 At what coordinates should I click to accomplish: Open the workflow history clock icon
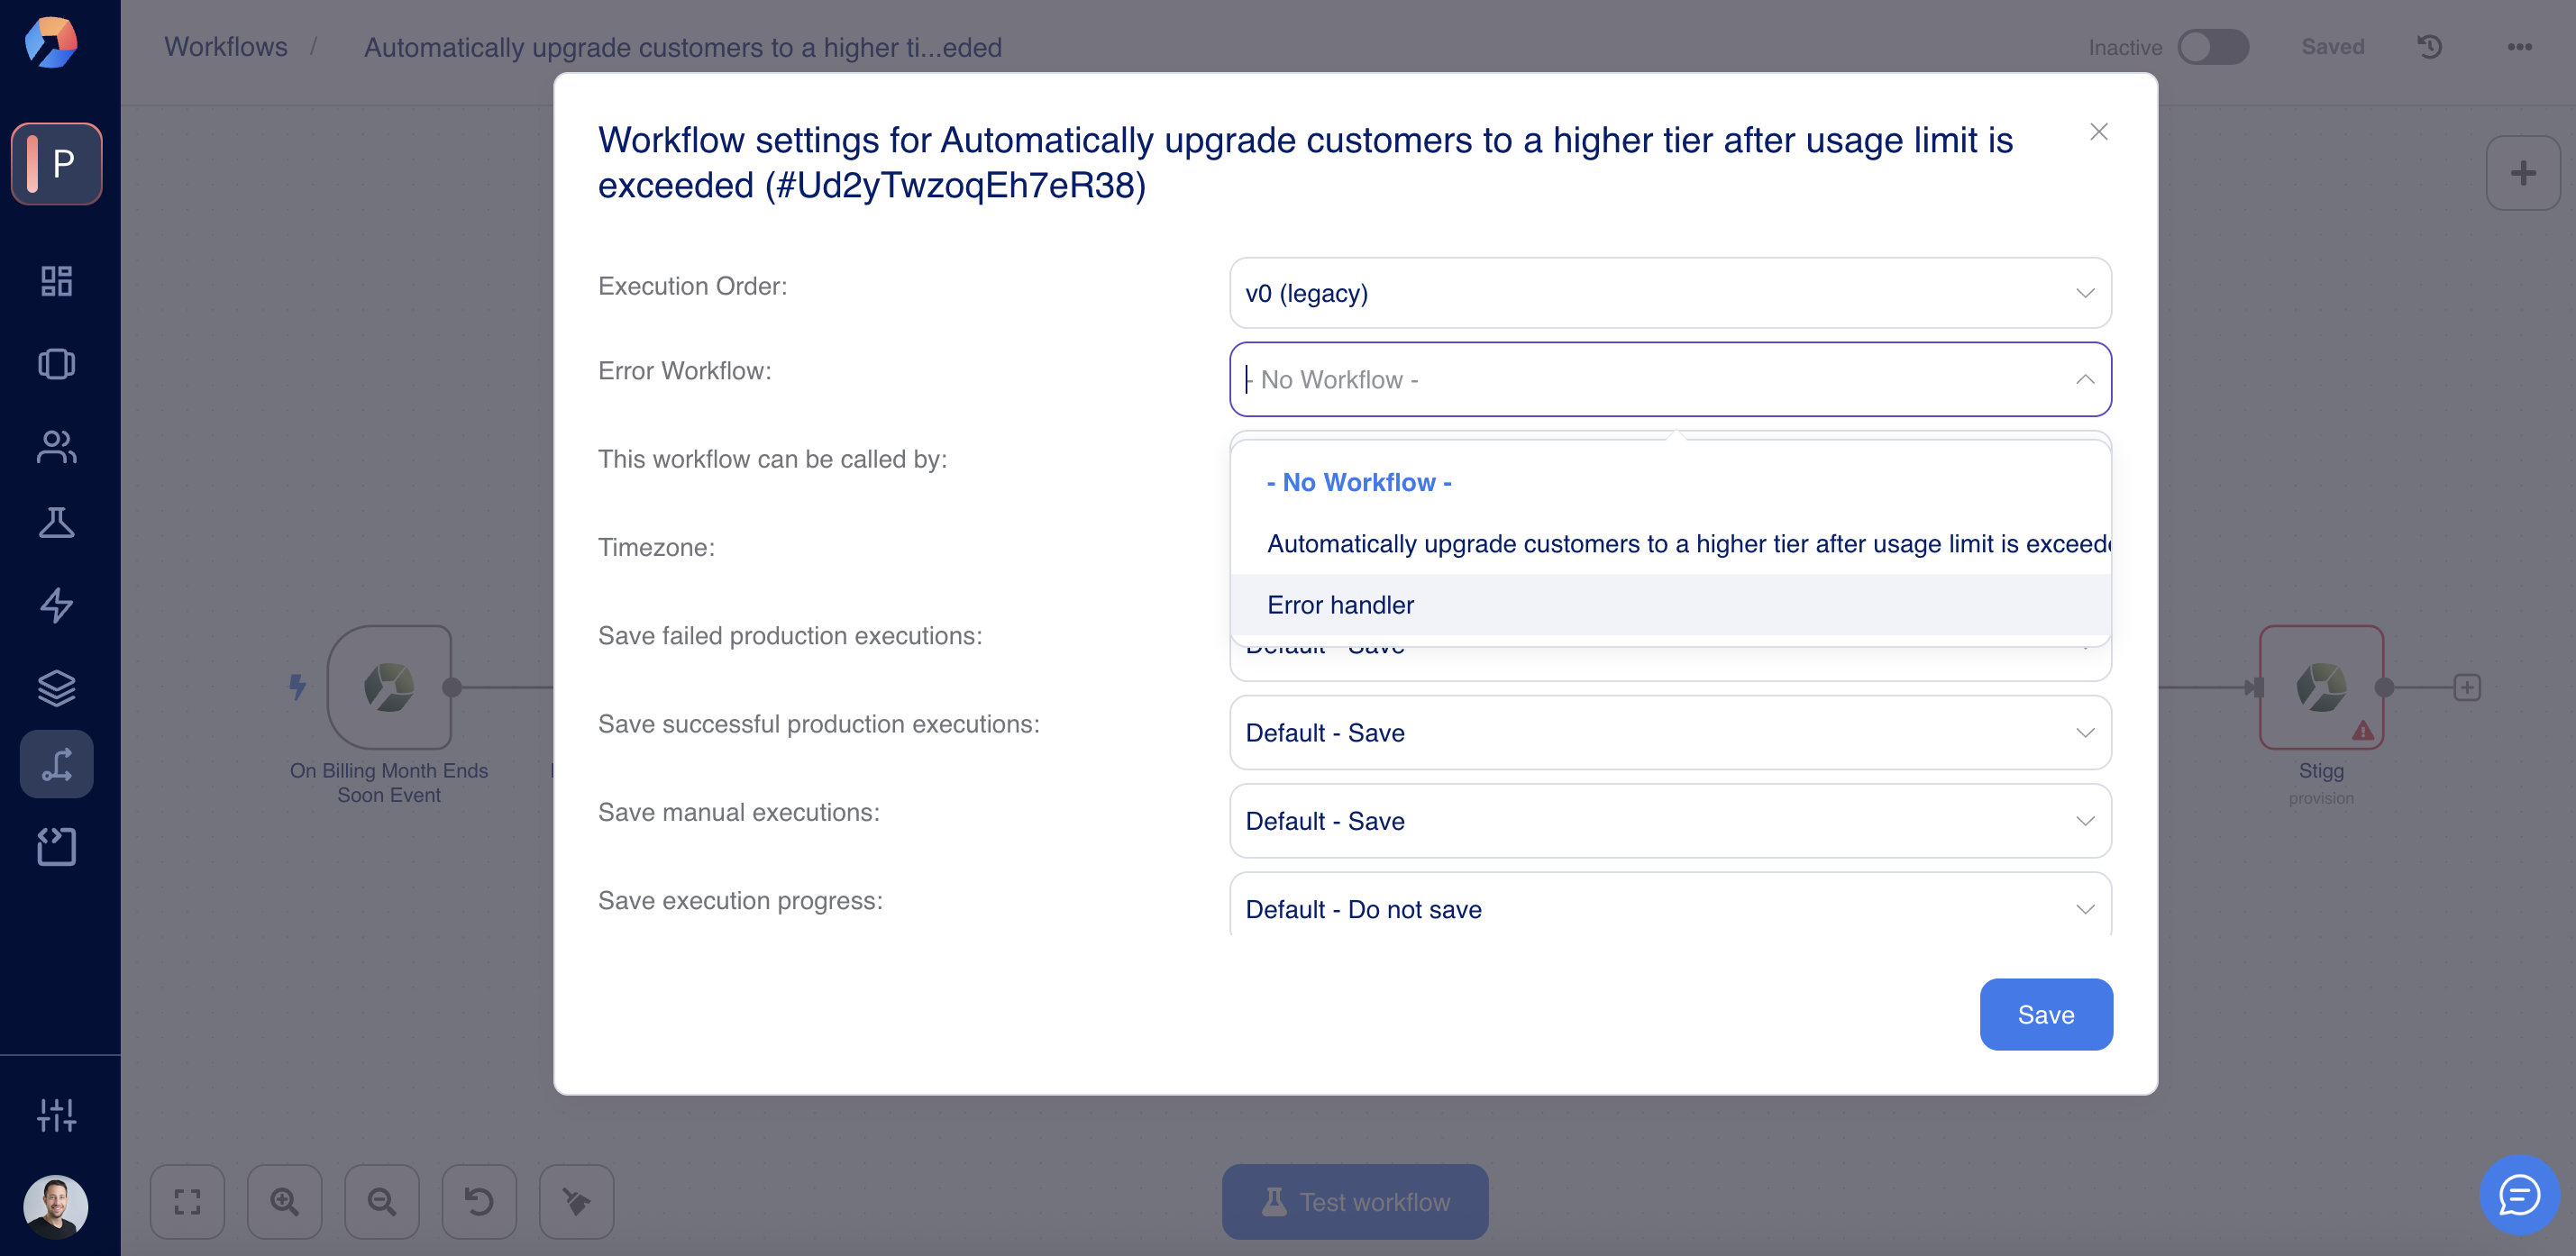[2430, 47]
